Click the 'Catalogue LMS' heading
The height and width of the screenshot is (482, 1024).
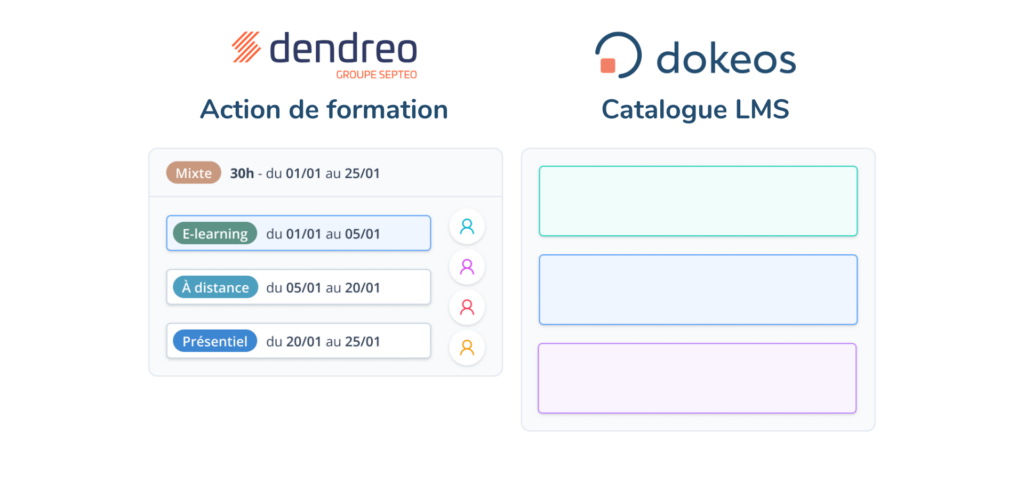tap(696, 109)
